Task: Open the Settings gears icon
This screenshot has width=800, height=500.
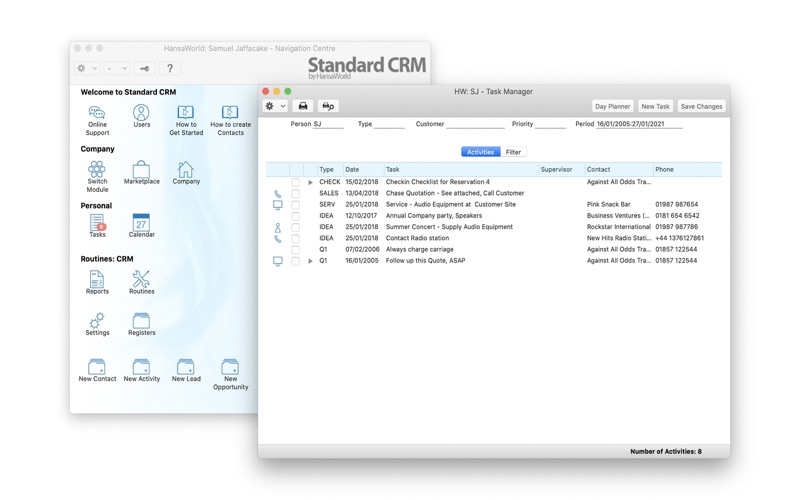Action: (x=97, y=323)
